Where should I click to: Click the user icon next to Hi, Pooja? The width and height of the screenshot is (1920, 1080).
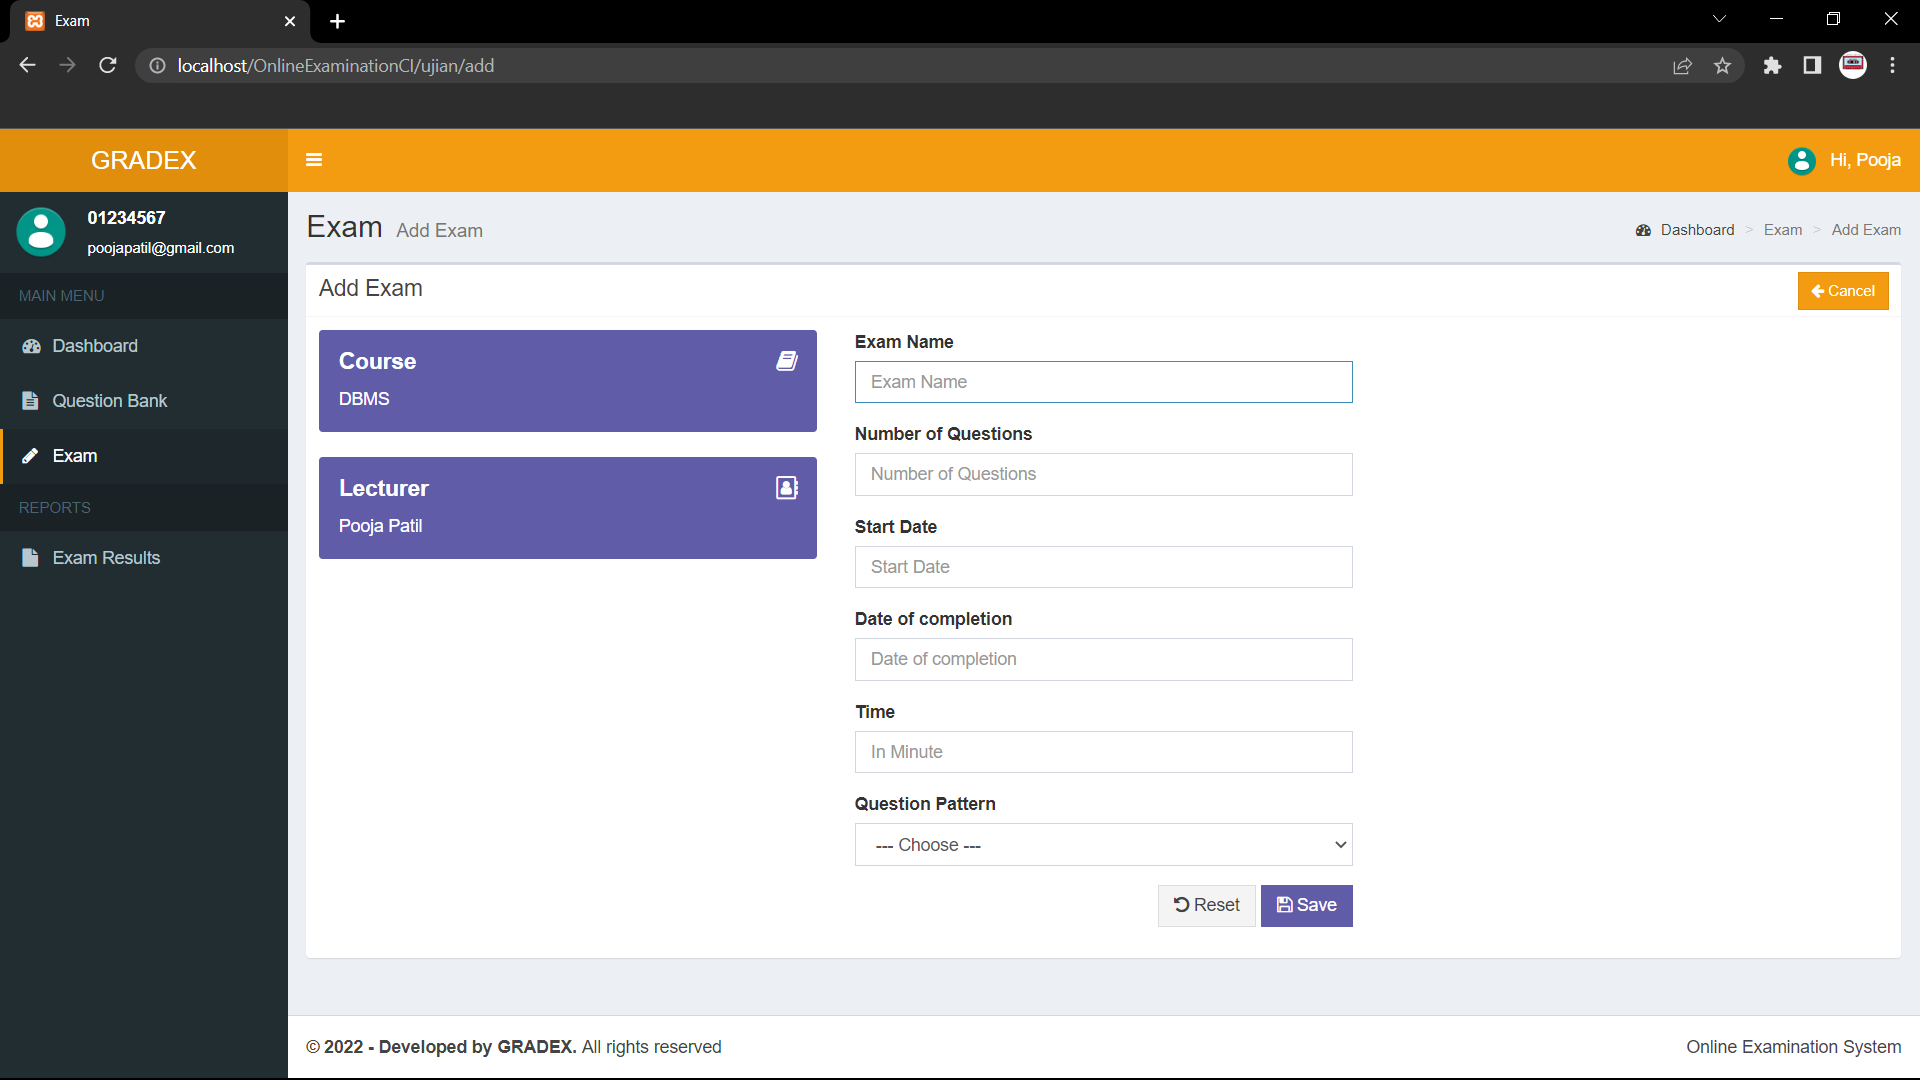coord(1802,160)
